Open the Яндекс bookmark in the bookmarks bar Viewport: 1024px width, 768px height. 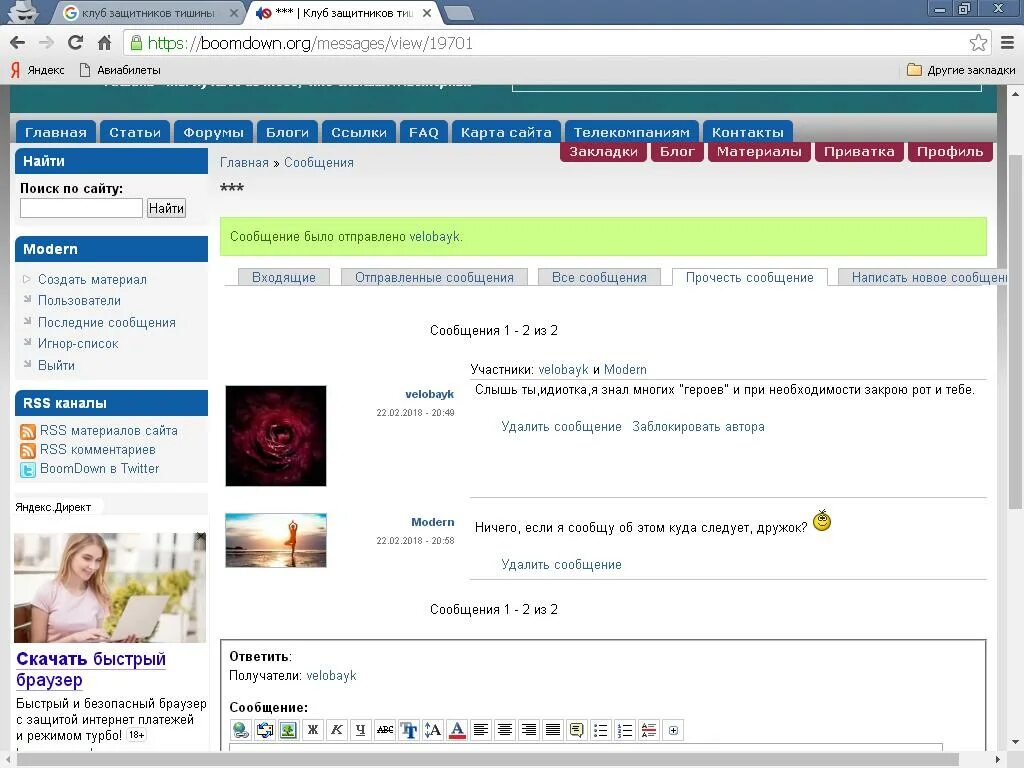pyautogui.click(x=37, y=70)
